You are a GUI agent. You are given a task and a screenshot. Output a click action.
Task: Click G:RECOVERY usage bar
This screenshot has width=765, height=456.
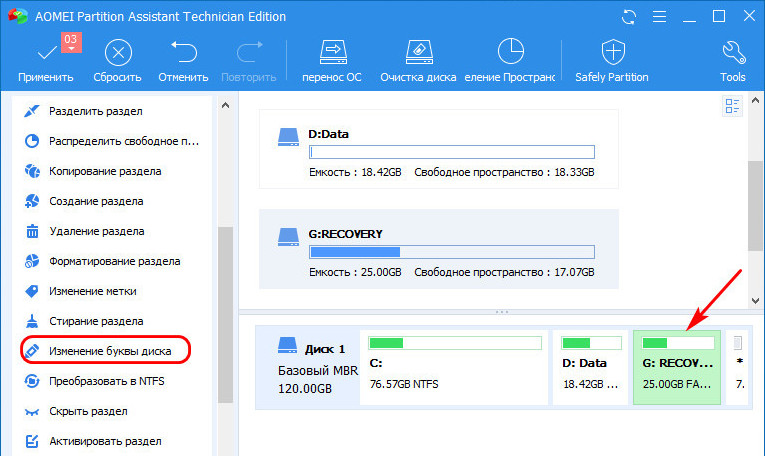pyautogui.click(x=452, y=252)
